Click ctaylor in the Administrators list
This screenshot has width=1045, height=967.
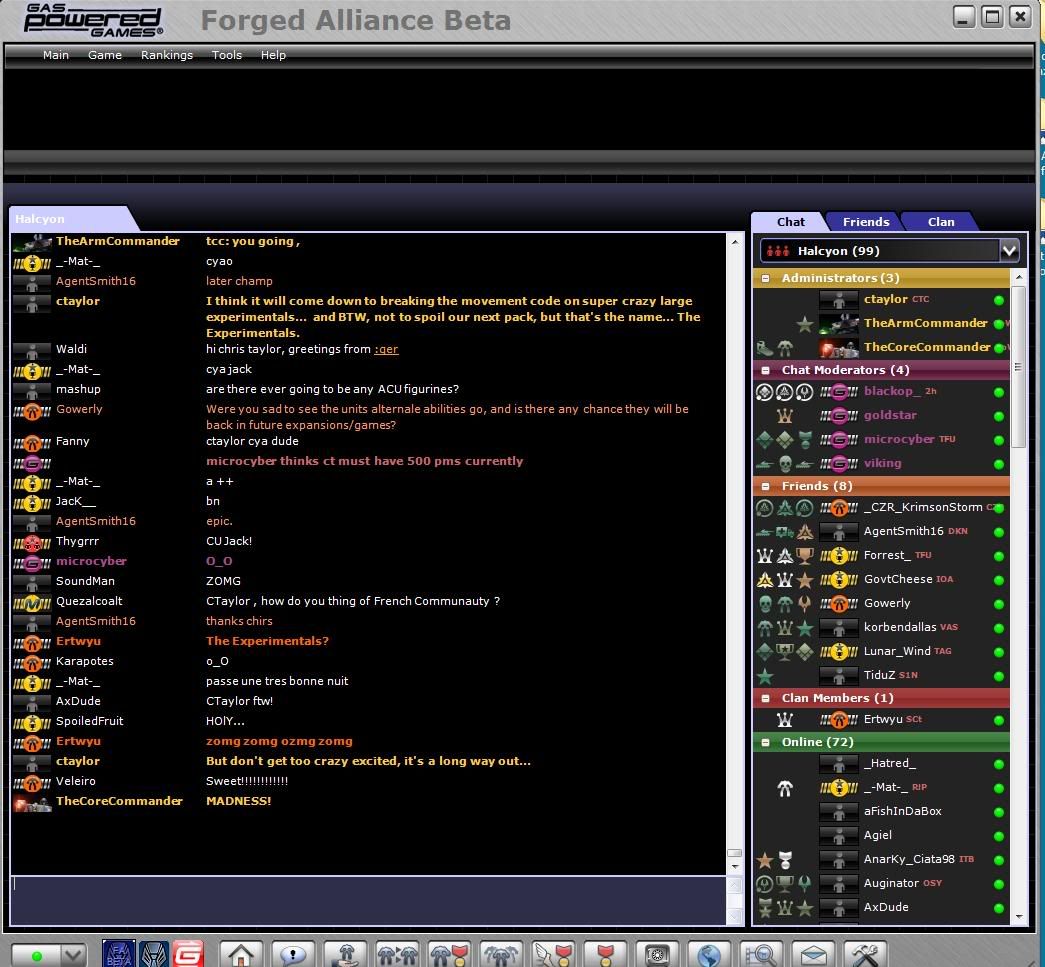point(885,299)
